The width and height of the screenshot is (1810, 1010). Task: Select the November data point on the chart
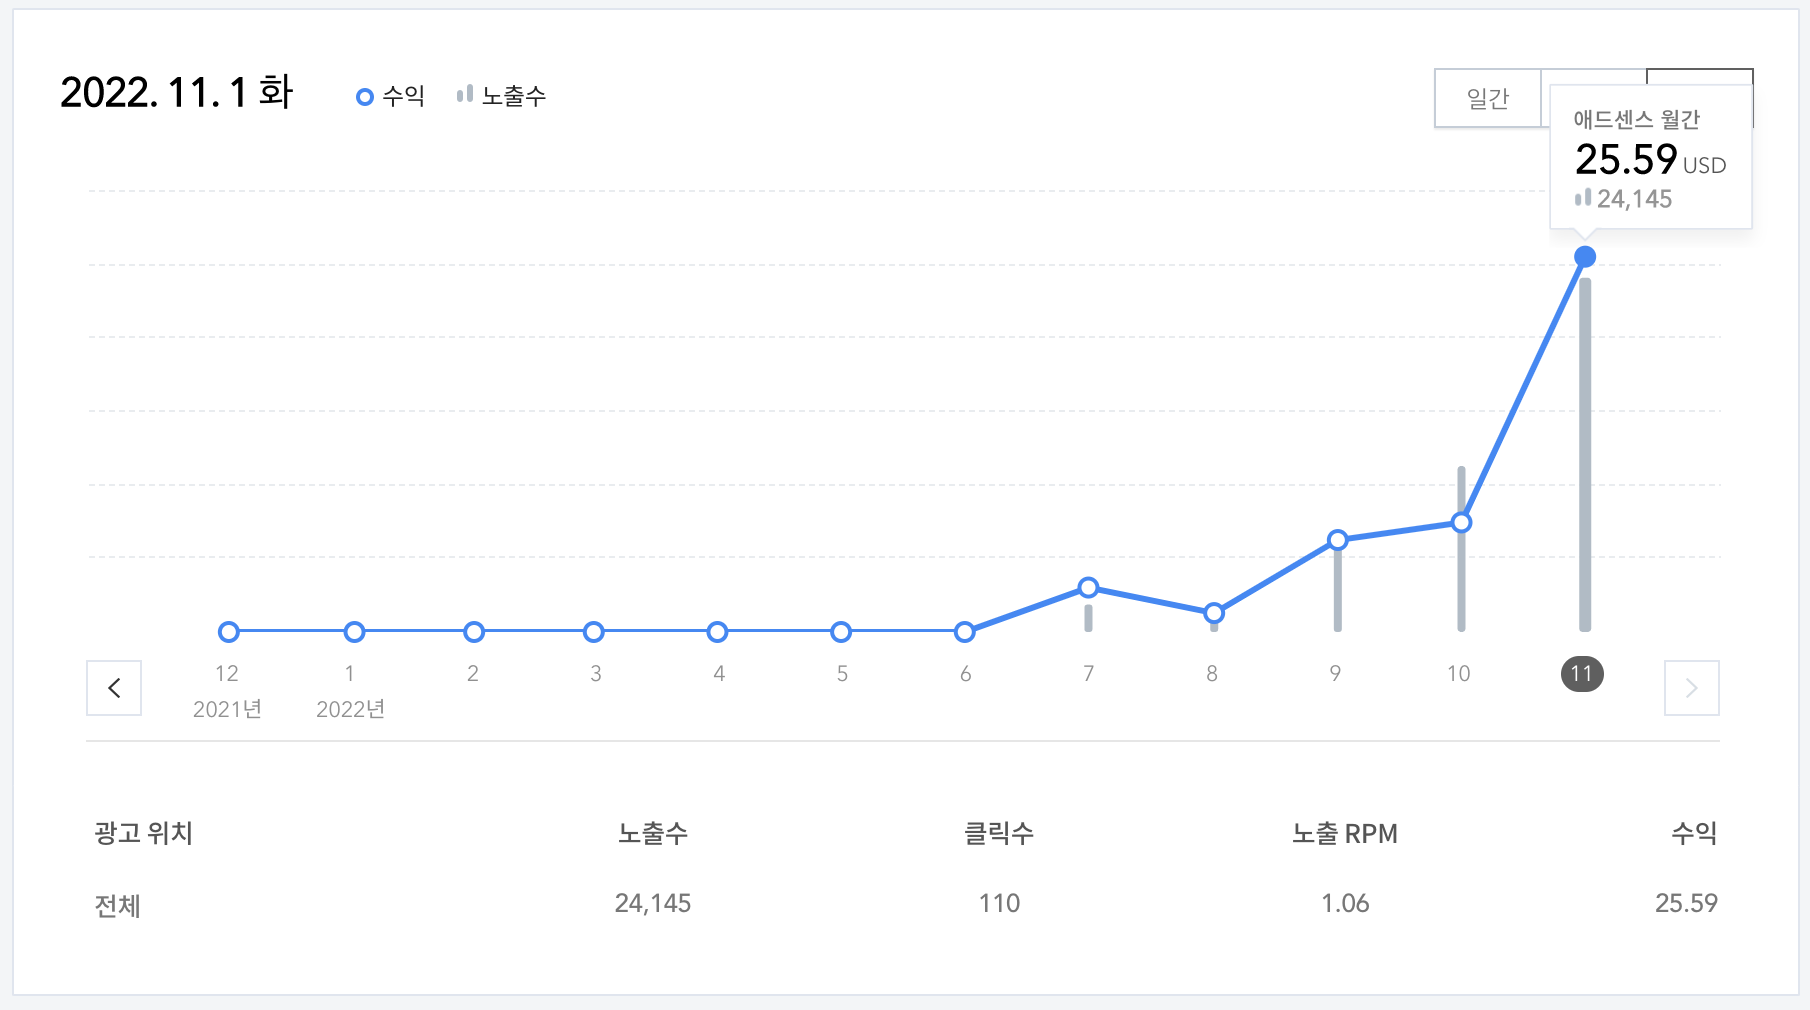point(1584,257)
